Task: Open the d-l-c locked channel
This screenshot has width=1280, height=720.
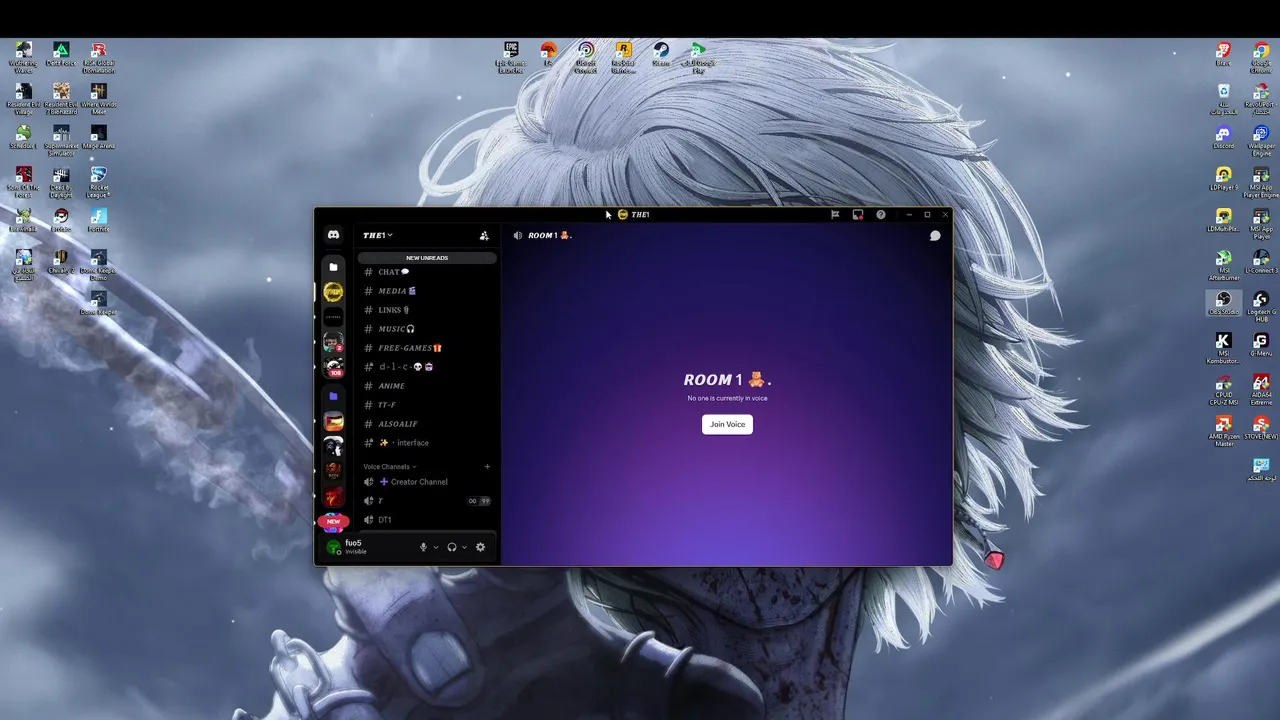Action: click(x=427, y=367)
